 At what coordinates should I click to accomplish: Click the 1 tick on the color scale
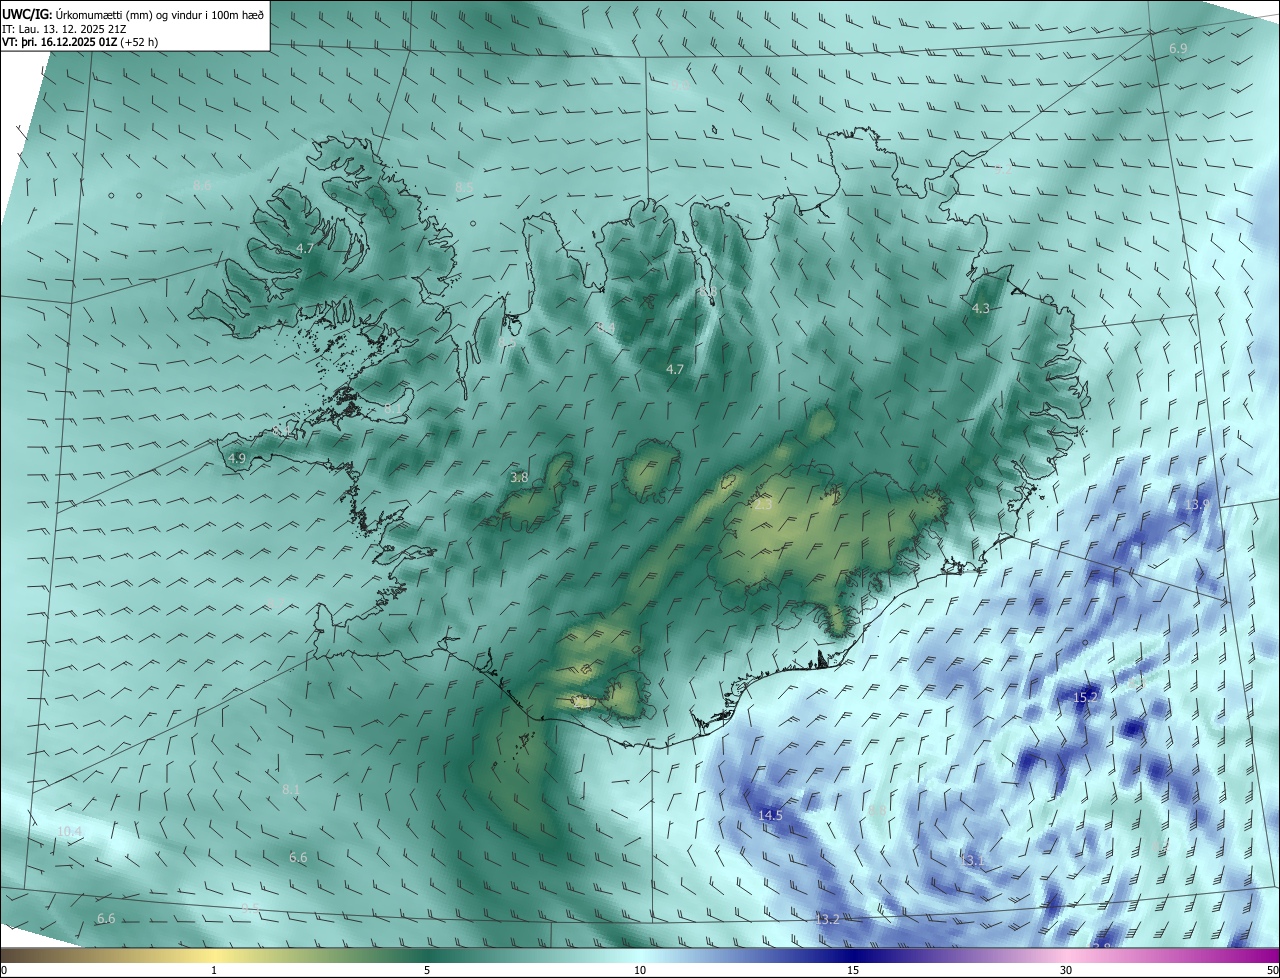pyautogui.click(x=214, y=971)
